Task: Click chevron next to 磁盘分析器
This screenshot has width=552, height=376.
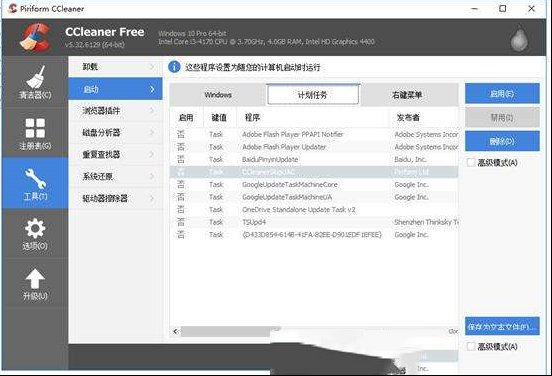Action: [152, 132]
